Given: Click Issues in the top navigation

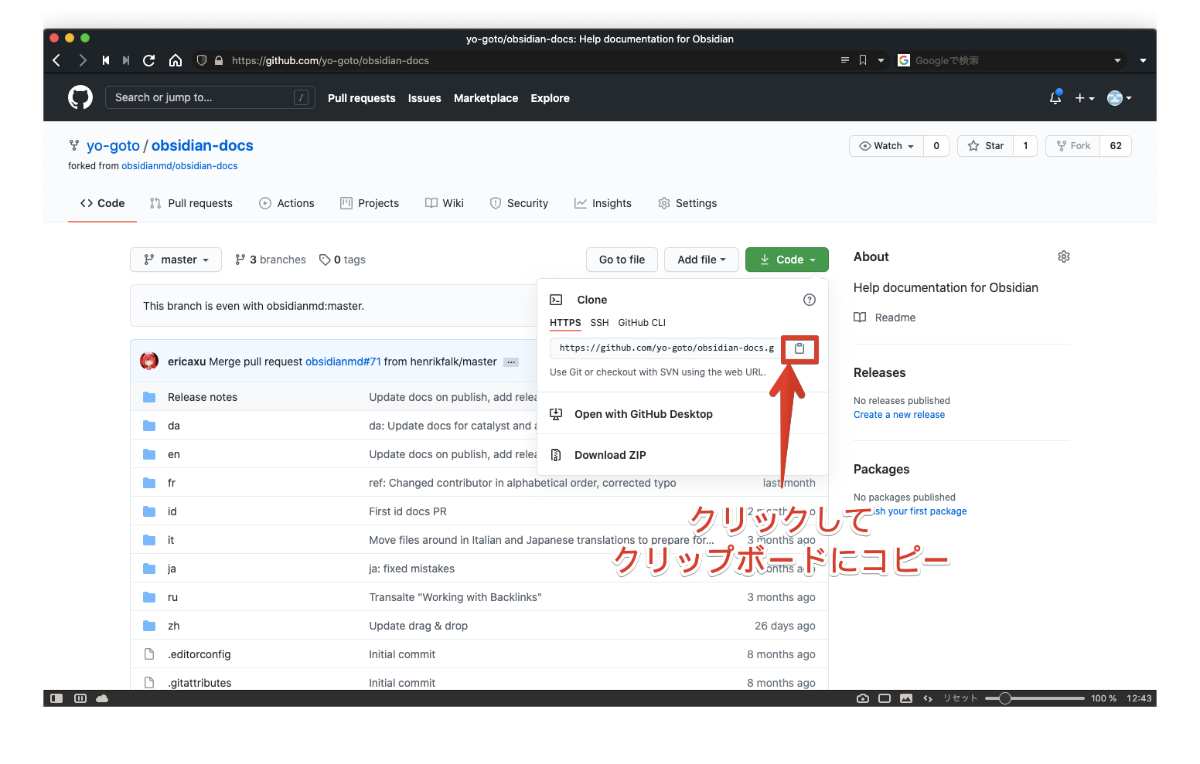Looking at the screenshot, I should pos(424,98).
